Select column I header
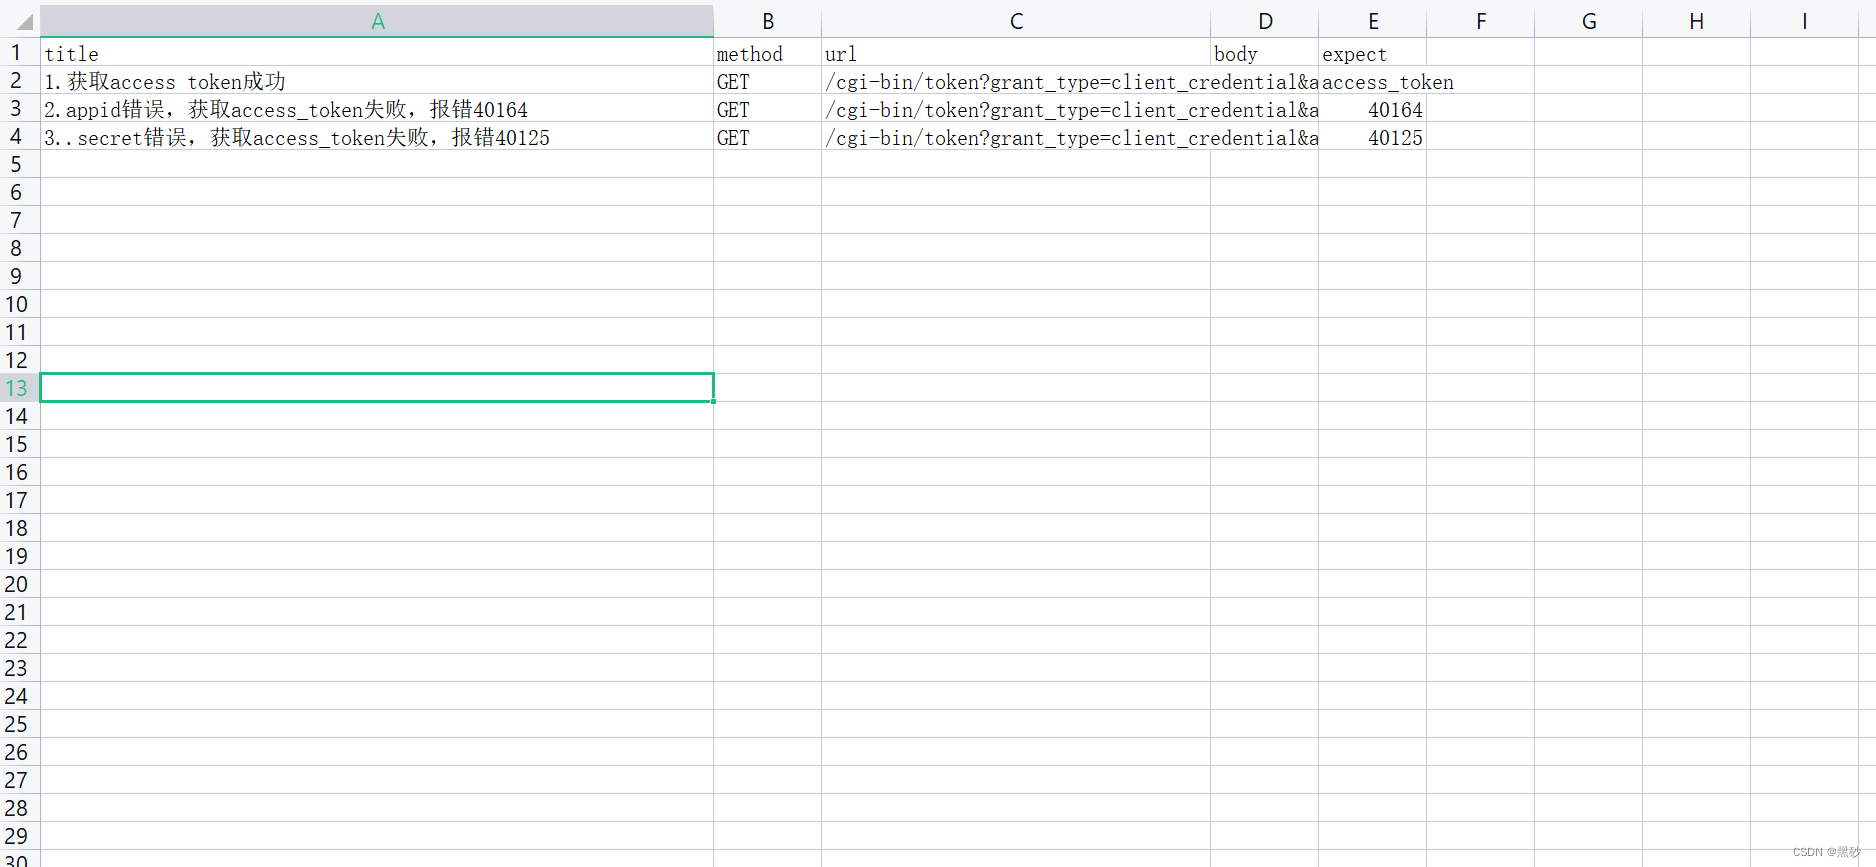The height and width of the screenshot is (867, 1876). 1804,21
